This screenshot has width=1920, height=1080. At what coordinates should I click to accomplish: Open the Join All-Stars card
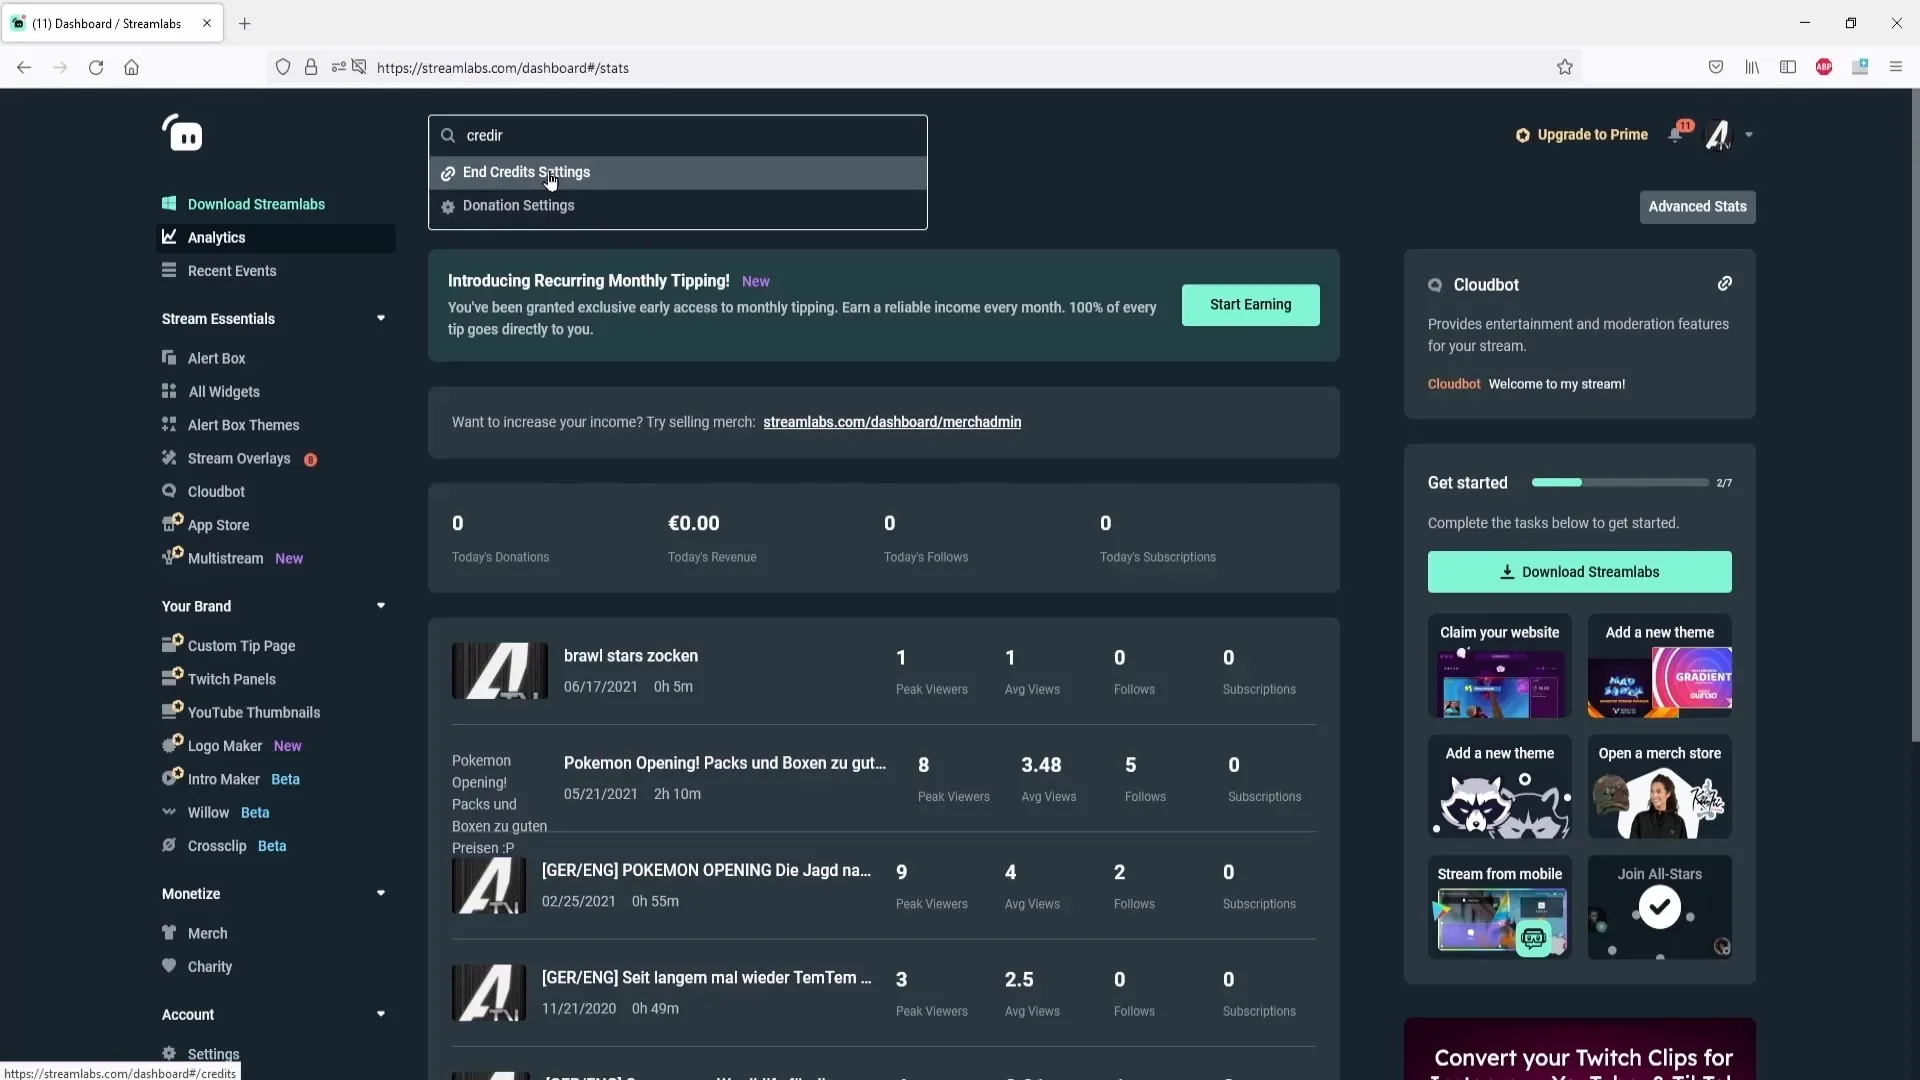(x=1659, y=907)
